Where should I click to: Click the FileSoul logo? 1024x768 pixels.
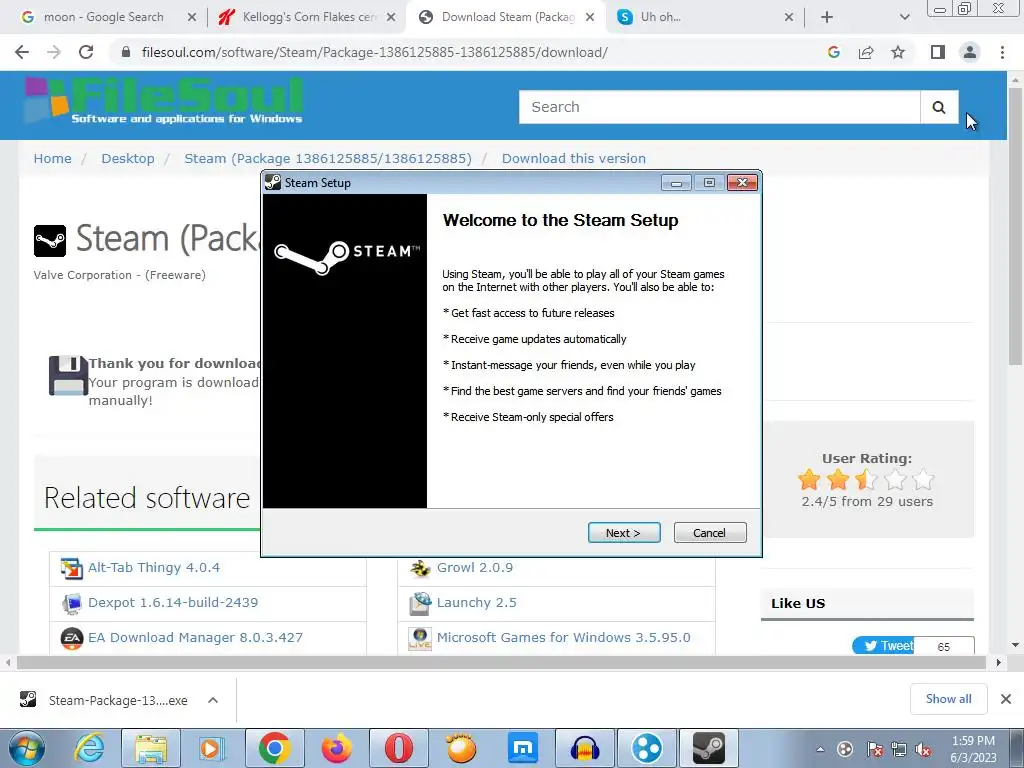pos(164,101)
